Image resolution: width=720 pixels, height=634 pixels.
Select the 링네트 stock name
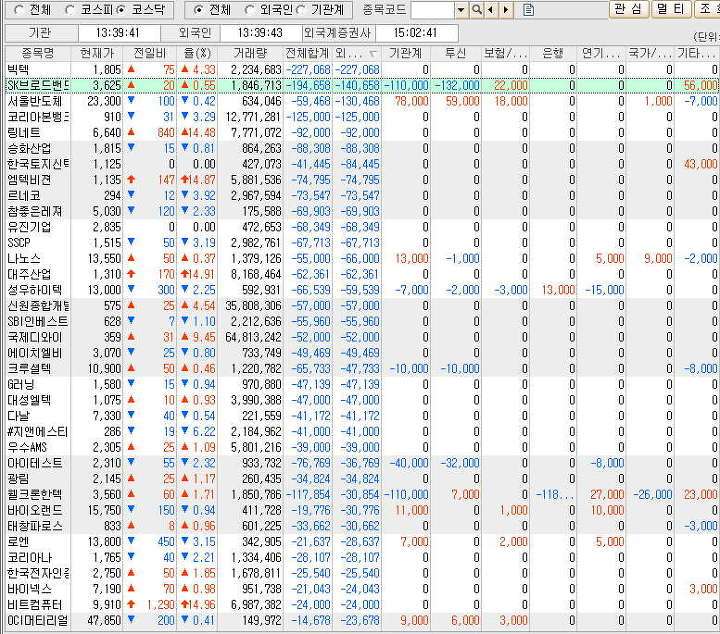click(x=24, y=133)
